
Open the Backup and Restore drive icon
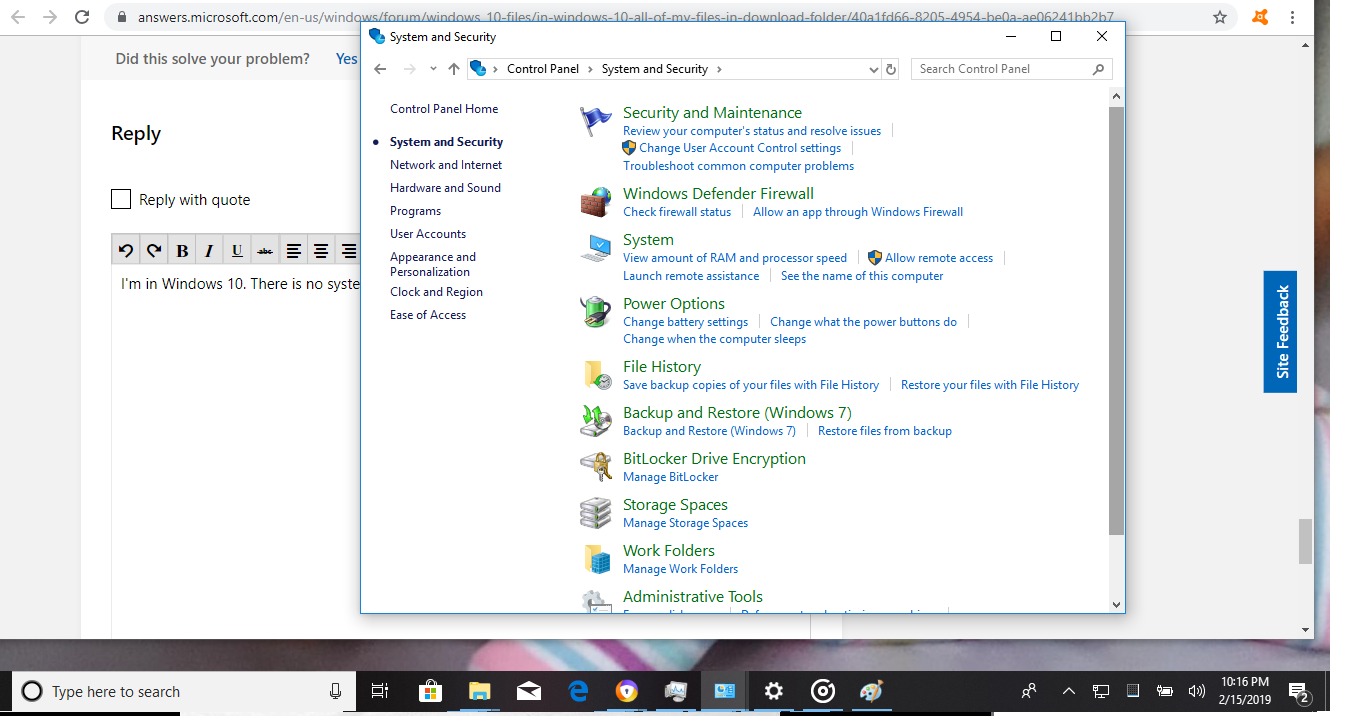click(596, 421)
